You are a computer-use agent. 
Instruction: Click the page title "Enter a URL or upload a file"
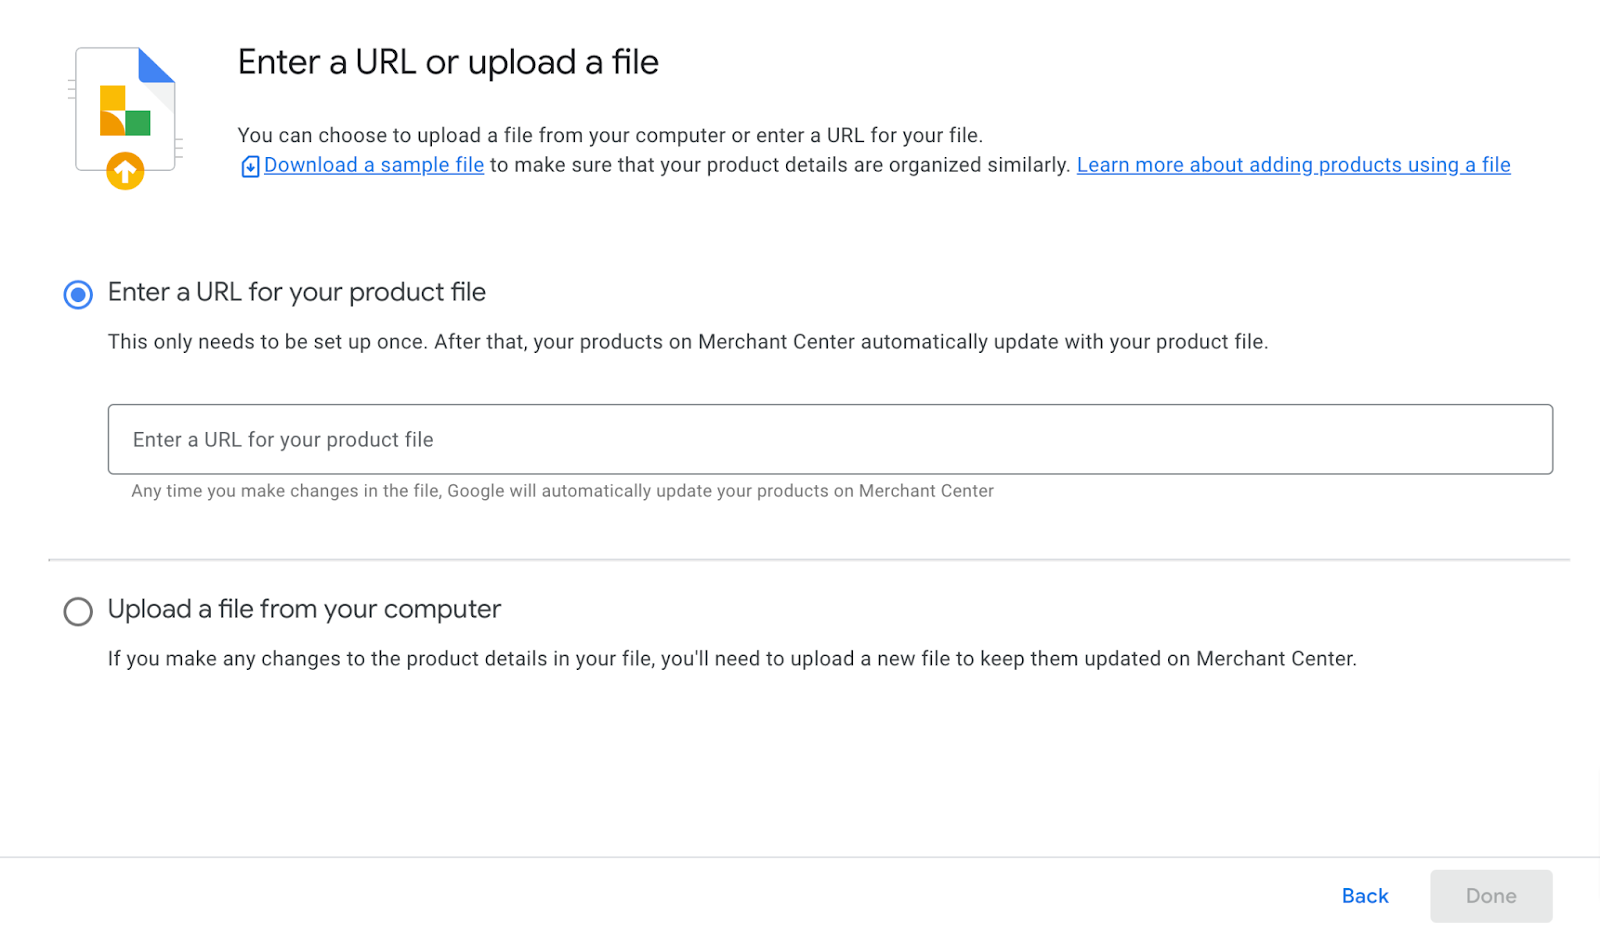447,62
